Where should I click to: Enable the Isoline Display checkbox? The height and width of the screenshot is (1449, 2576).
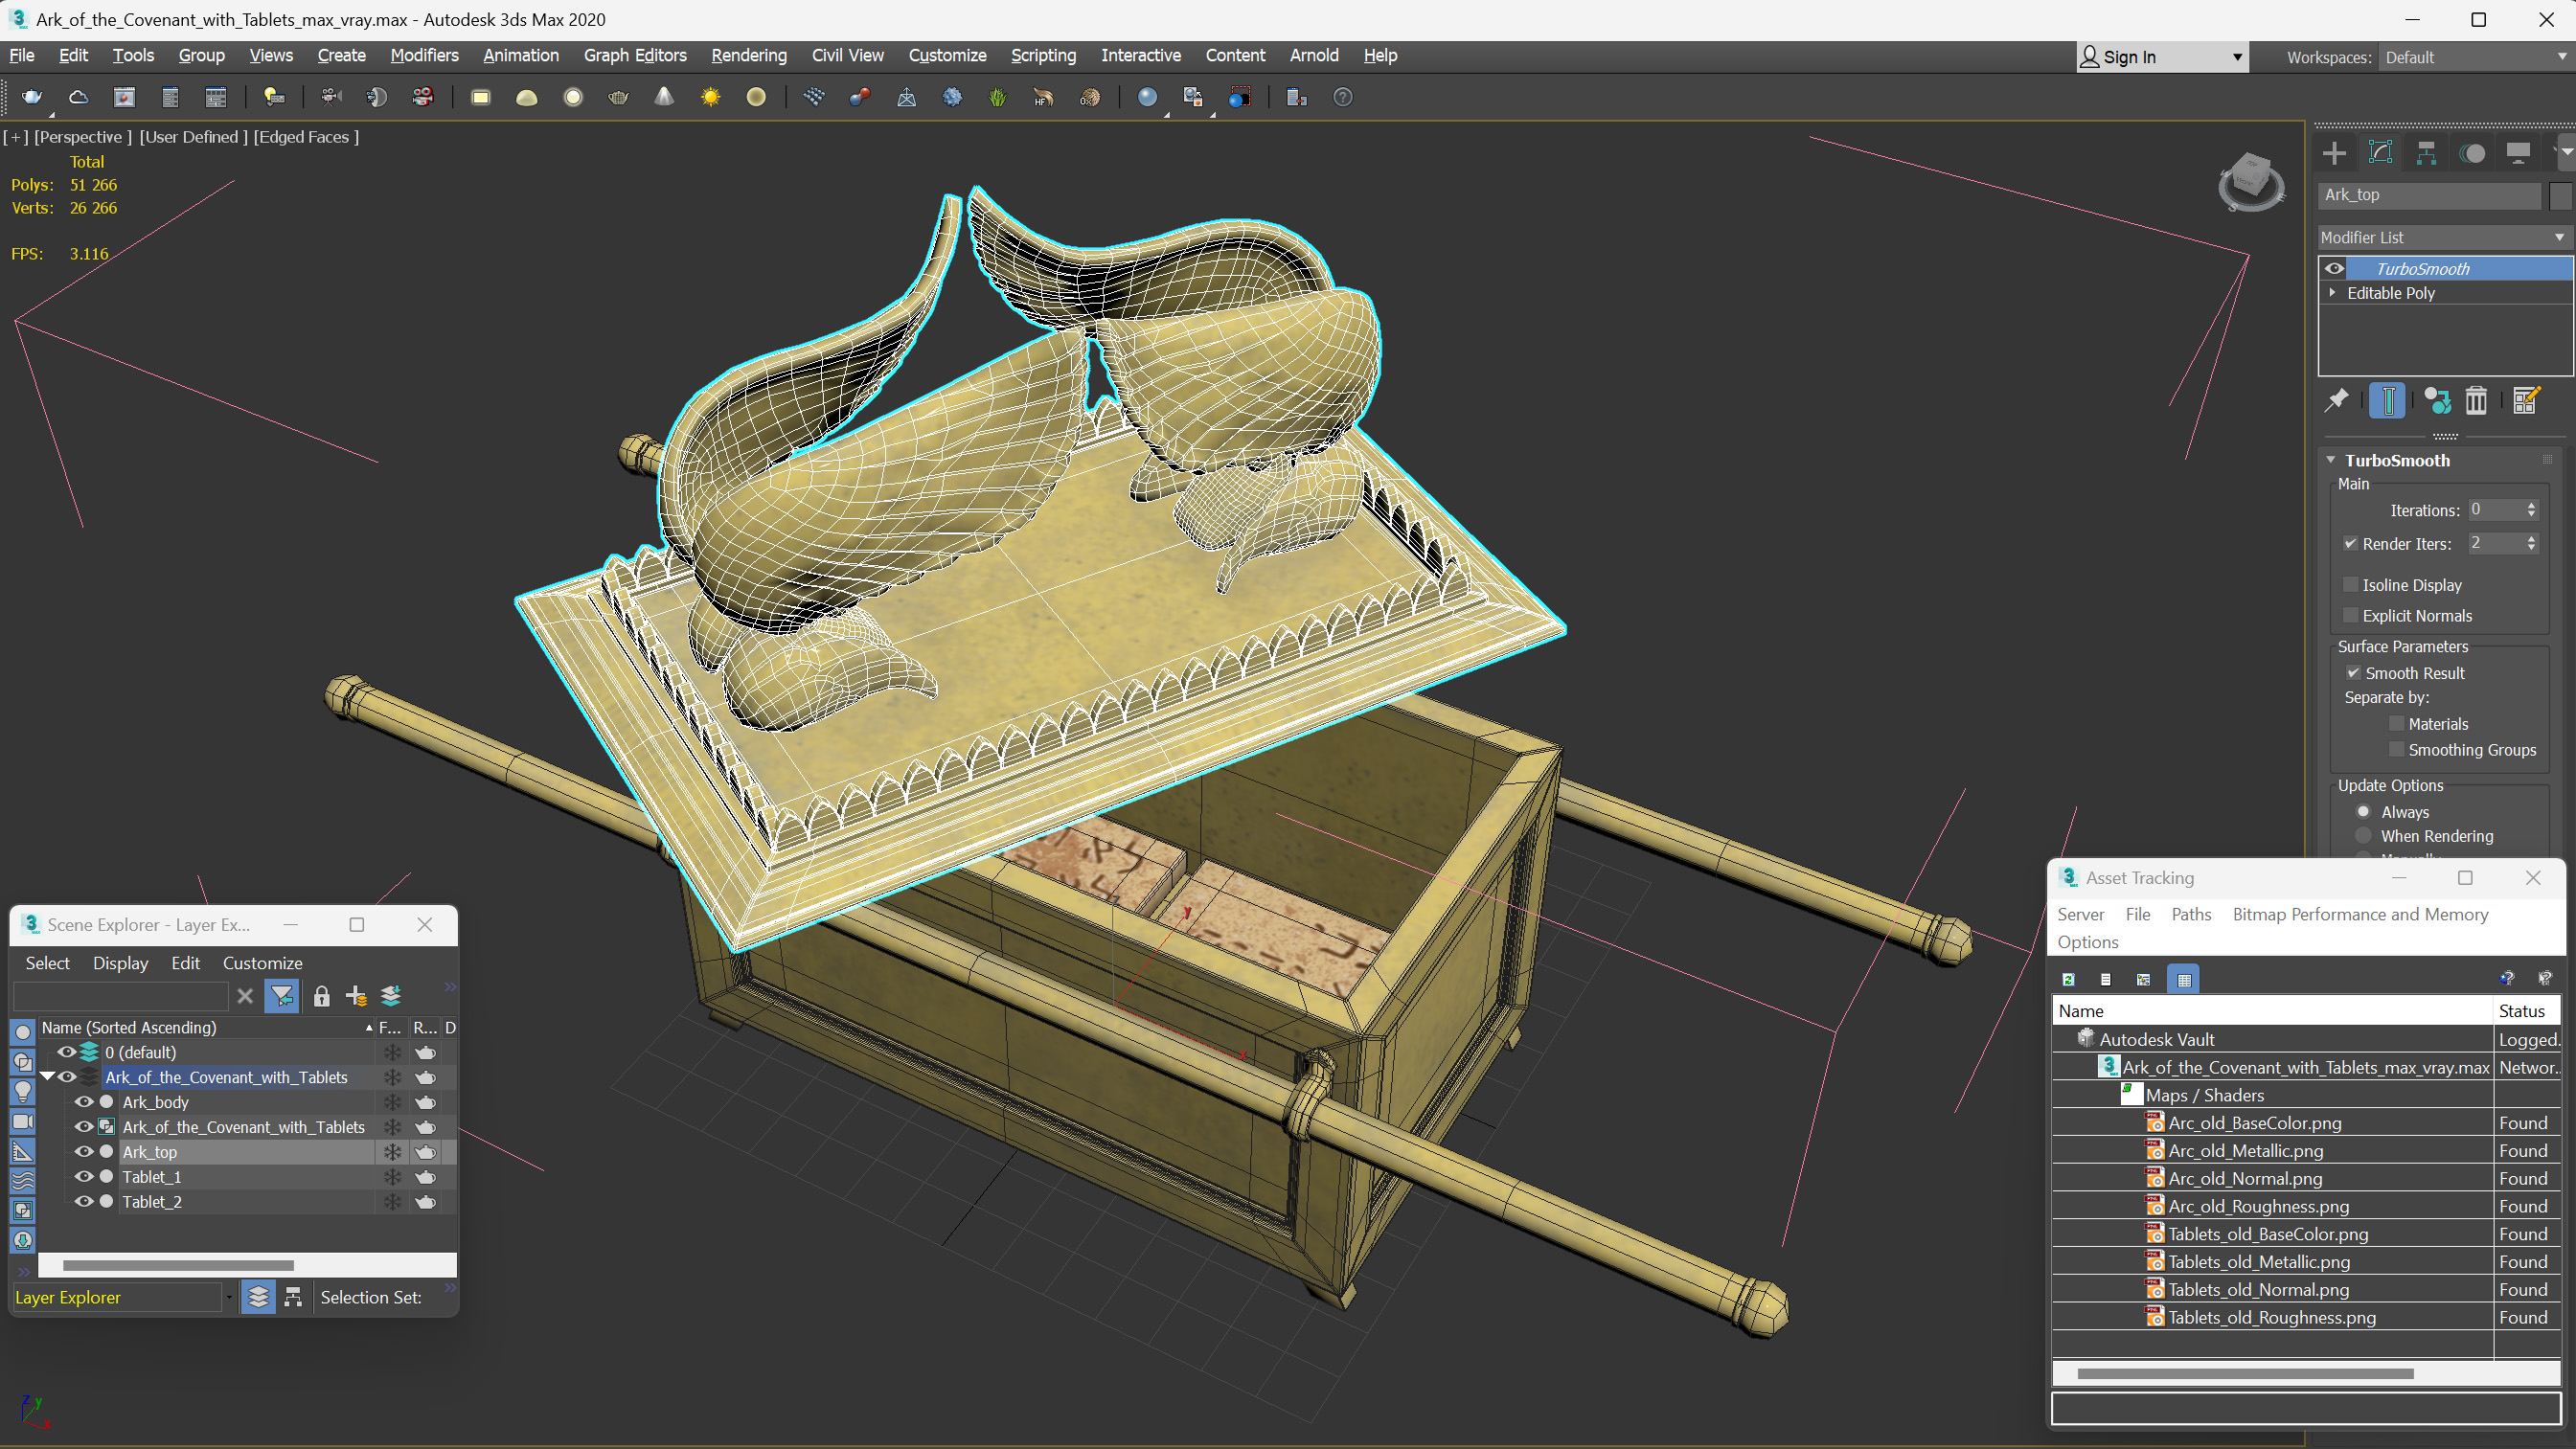point(2351,585)
